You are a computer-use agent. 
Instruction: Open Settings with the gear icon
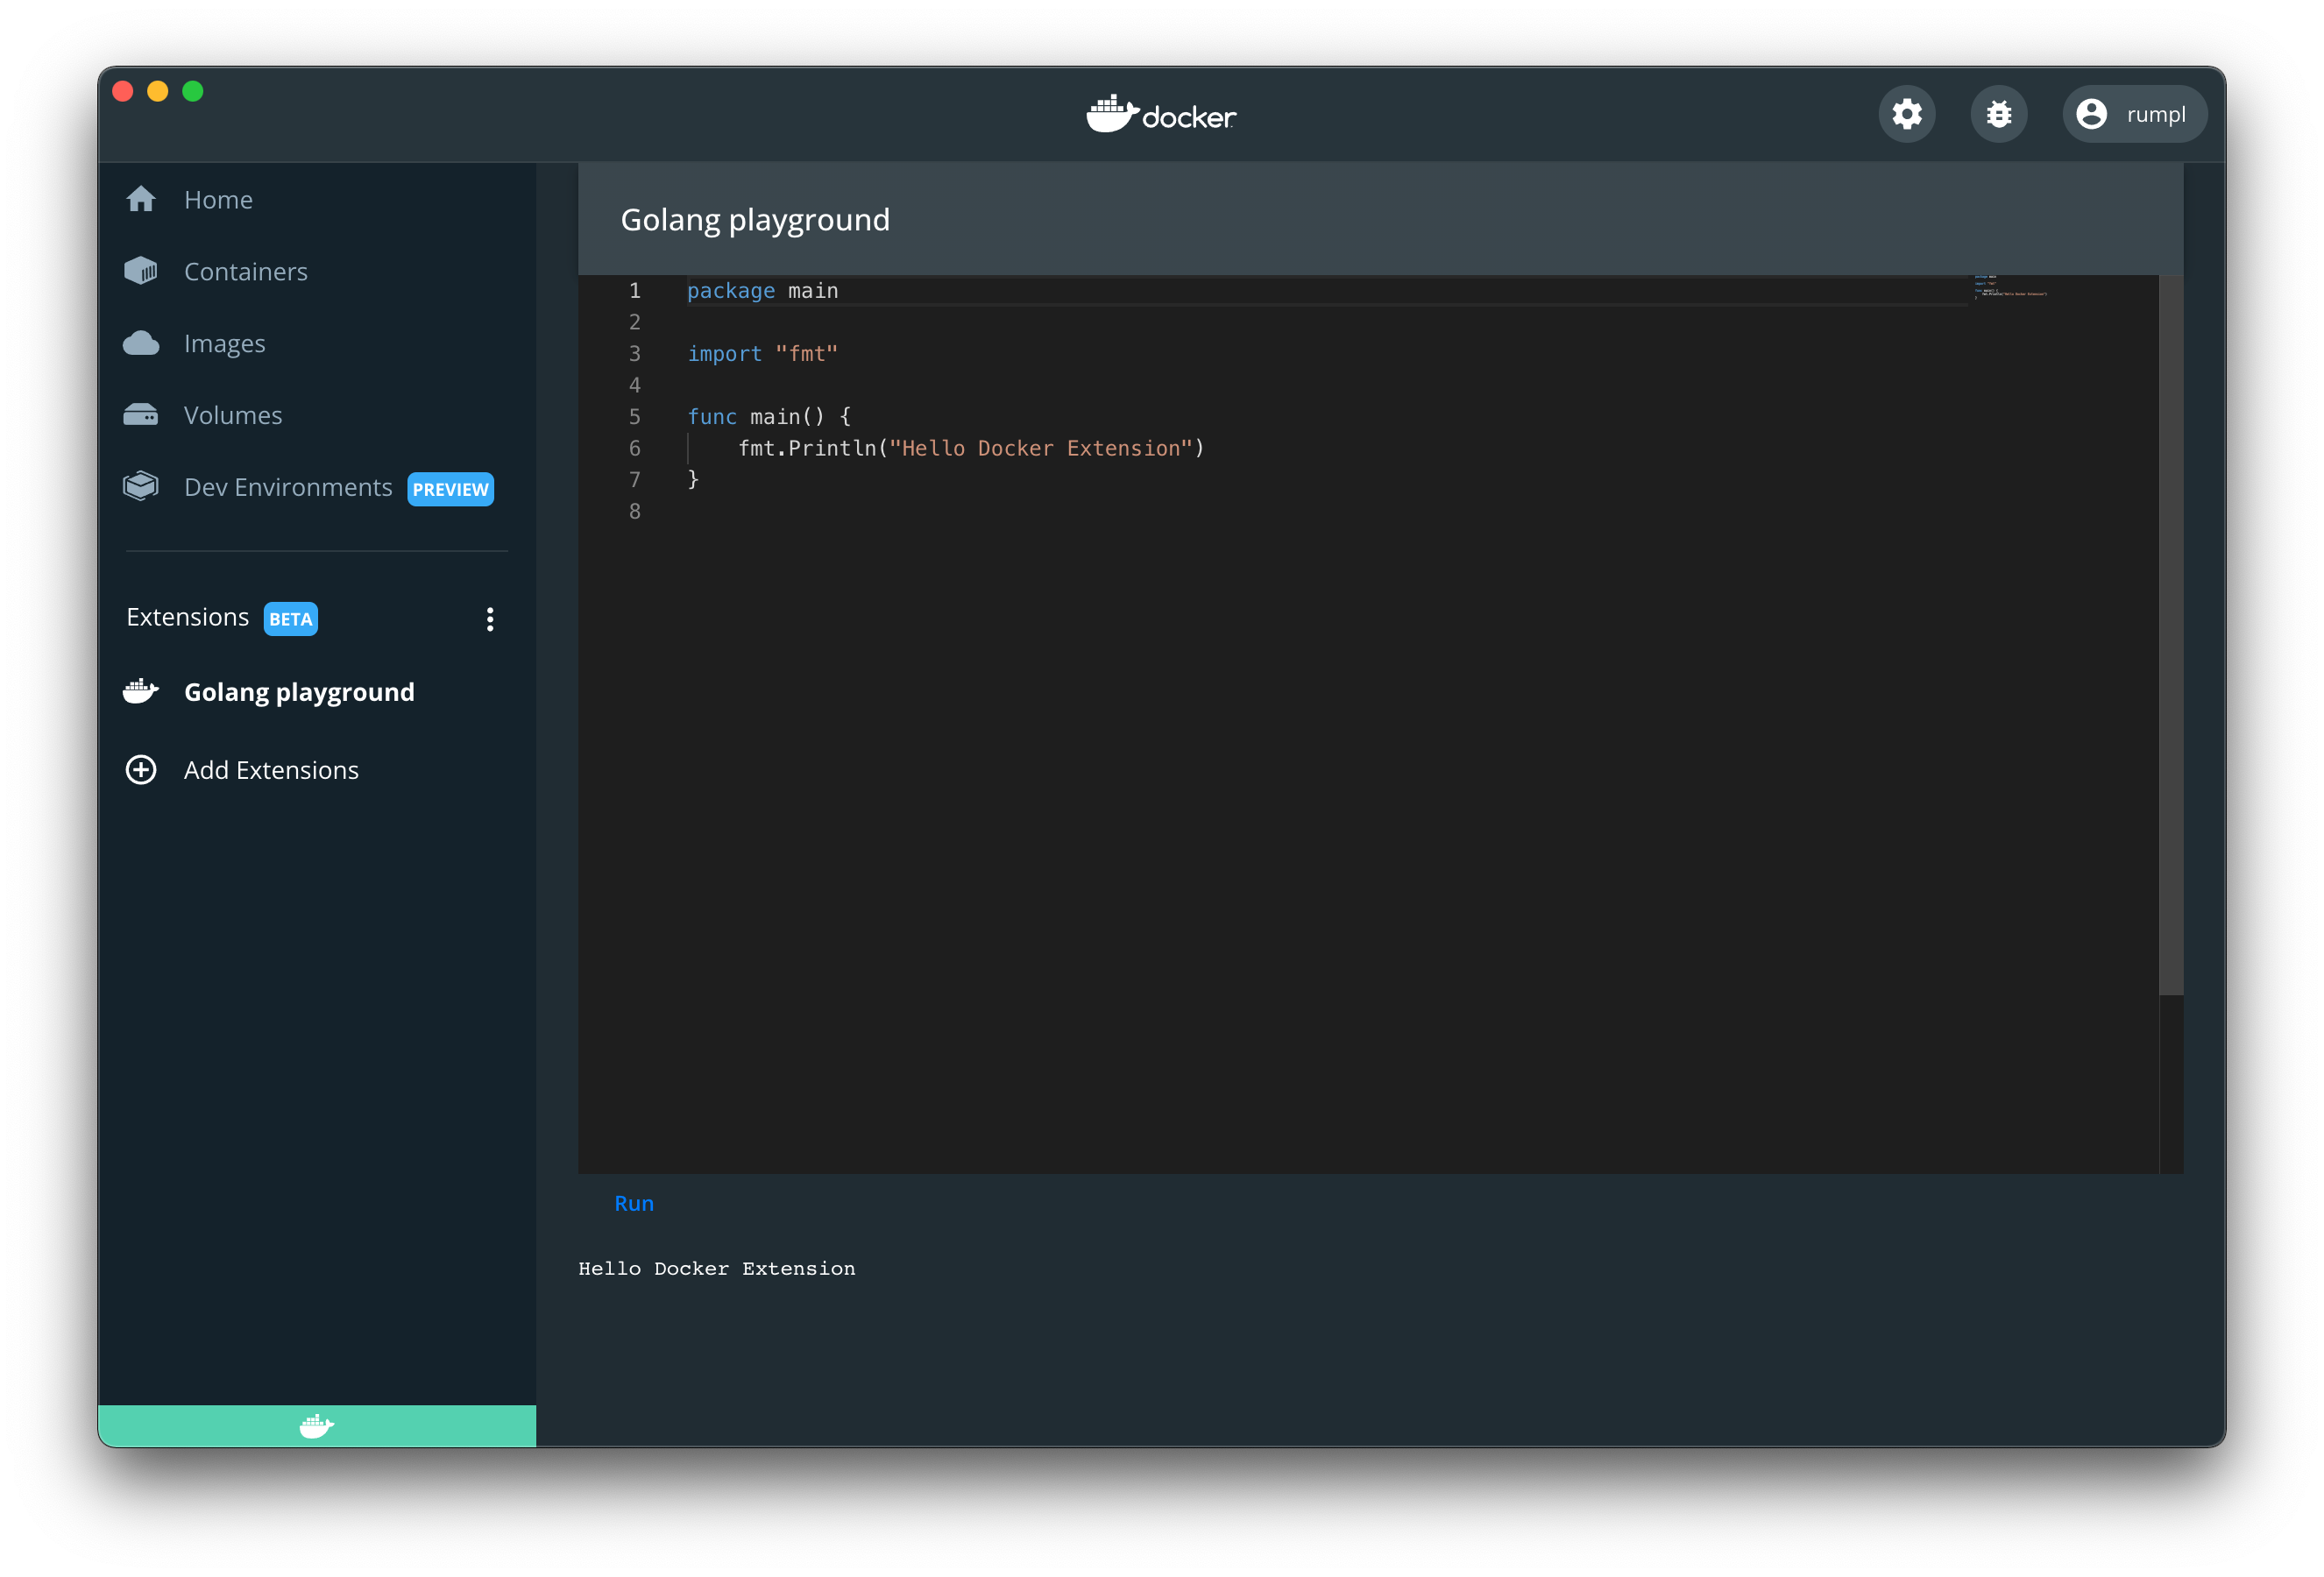tap(1906, 114)
